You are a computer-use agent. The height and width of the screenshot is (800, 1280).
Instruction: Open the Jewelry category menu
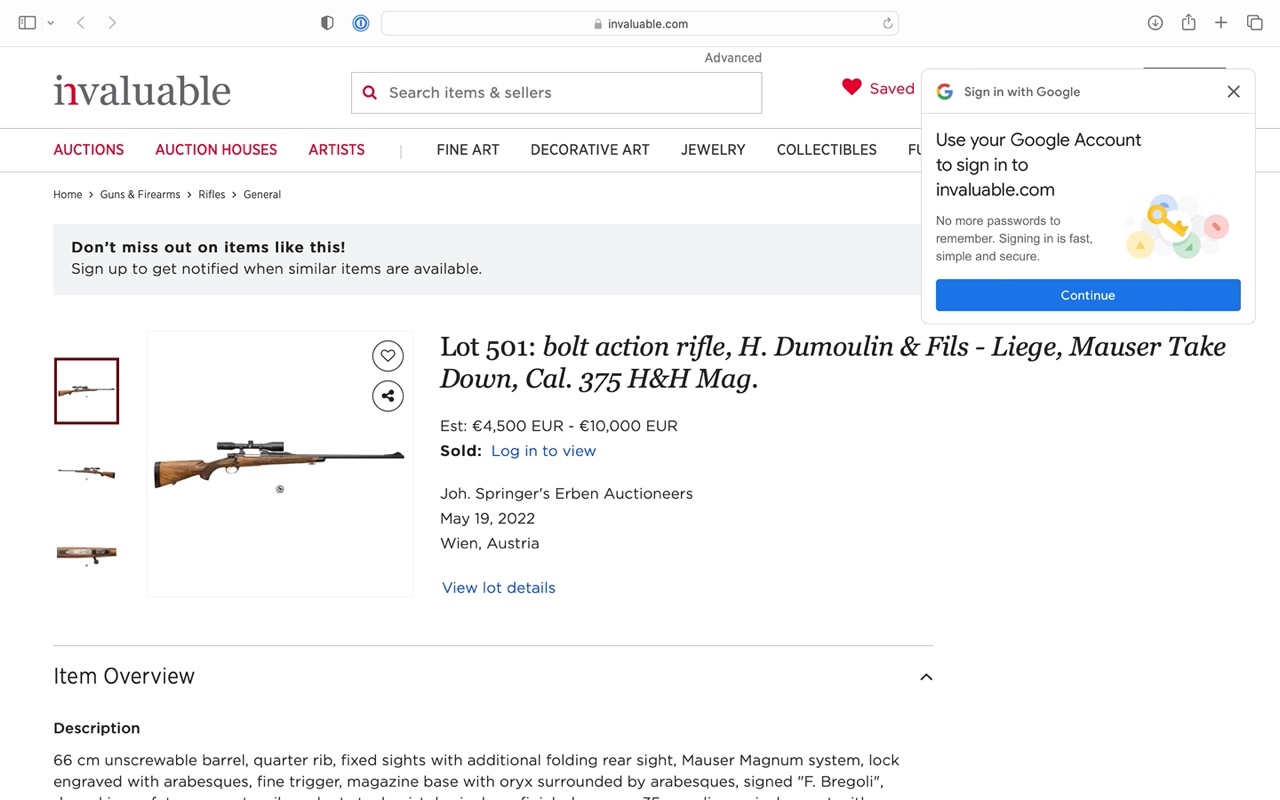tap(713, 150)
